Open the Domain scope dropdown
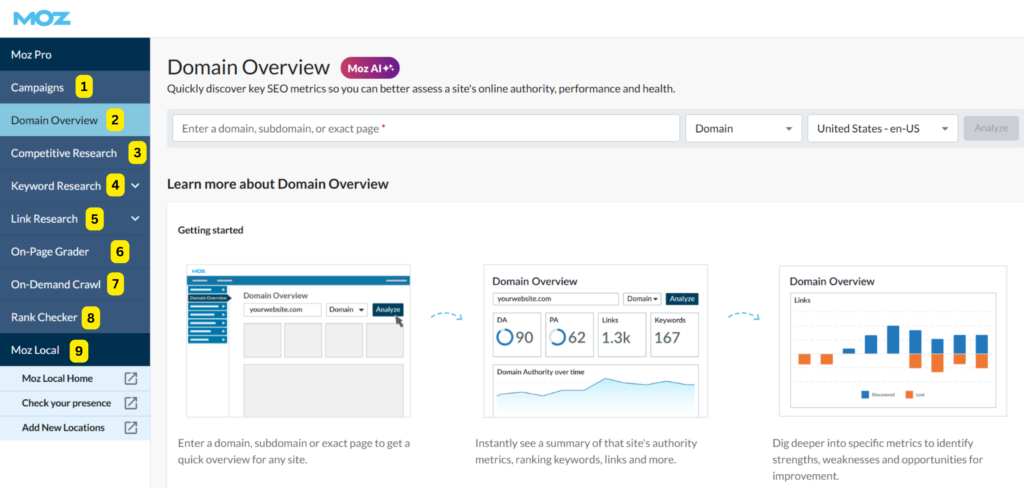The width and height of the screenshot is (1024, 488). coord(743,129)
